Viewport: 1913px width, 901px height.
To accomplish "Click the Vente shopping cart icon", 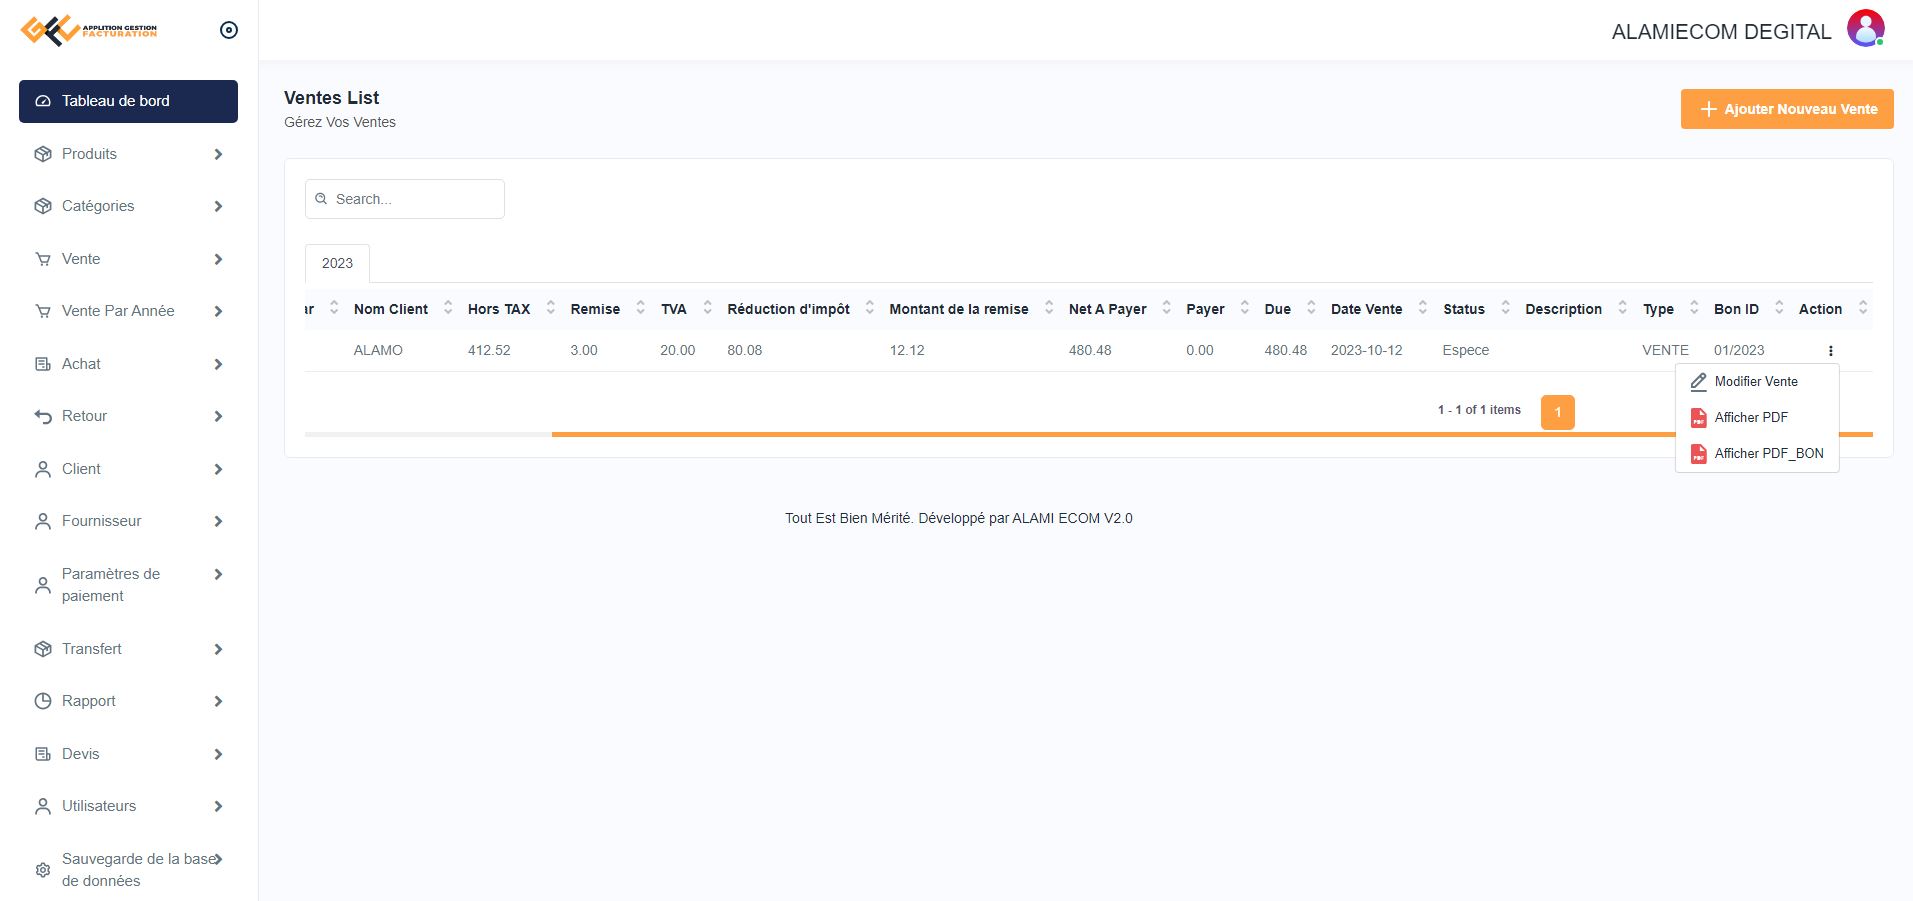I will (43, 259).
